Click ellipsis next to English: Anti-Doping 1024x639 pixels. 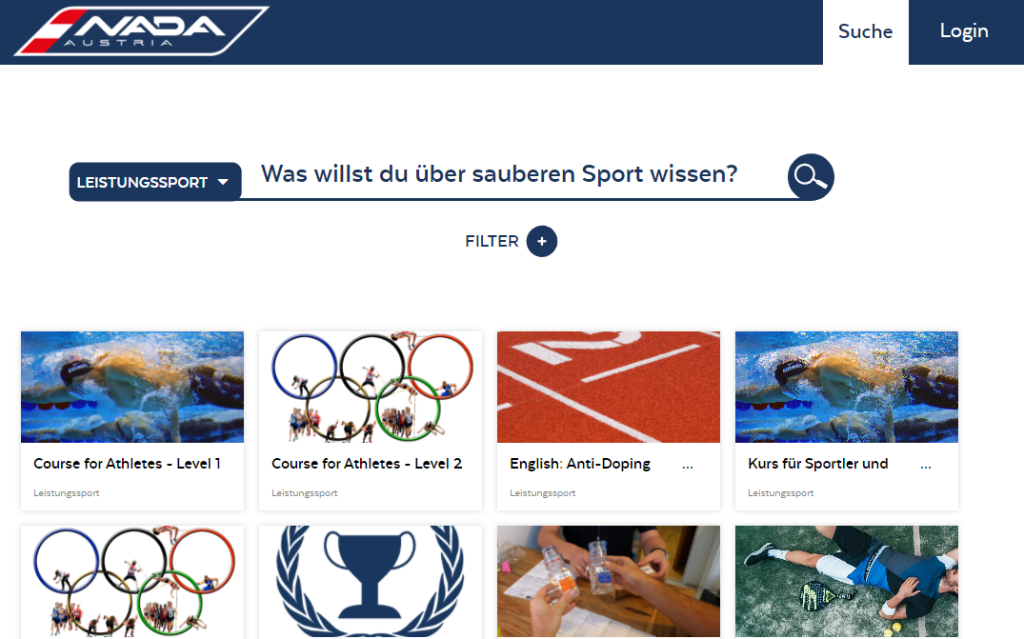[x=688, y=467]
